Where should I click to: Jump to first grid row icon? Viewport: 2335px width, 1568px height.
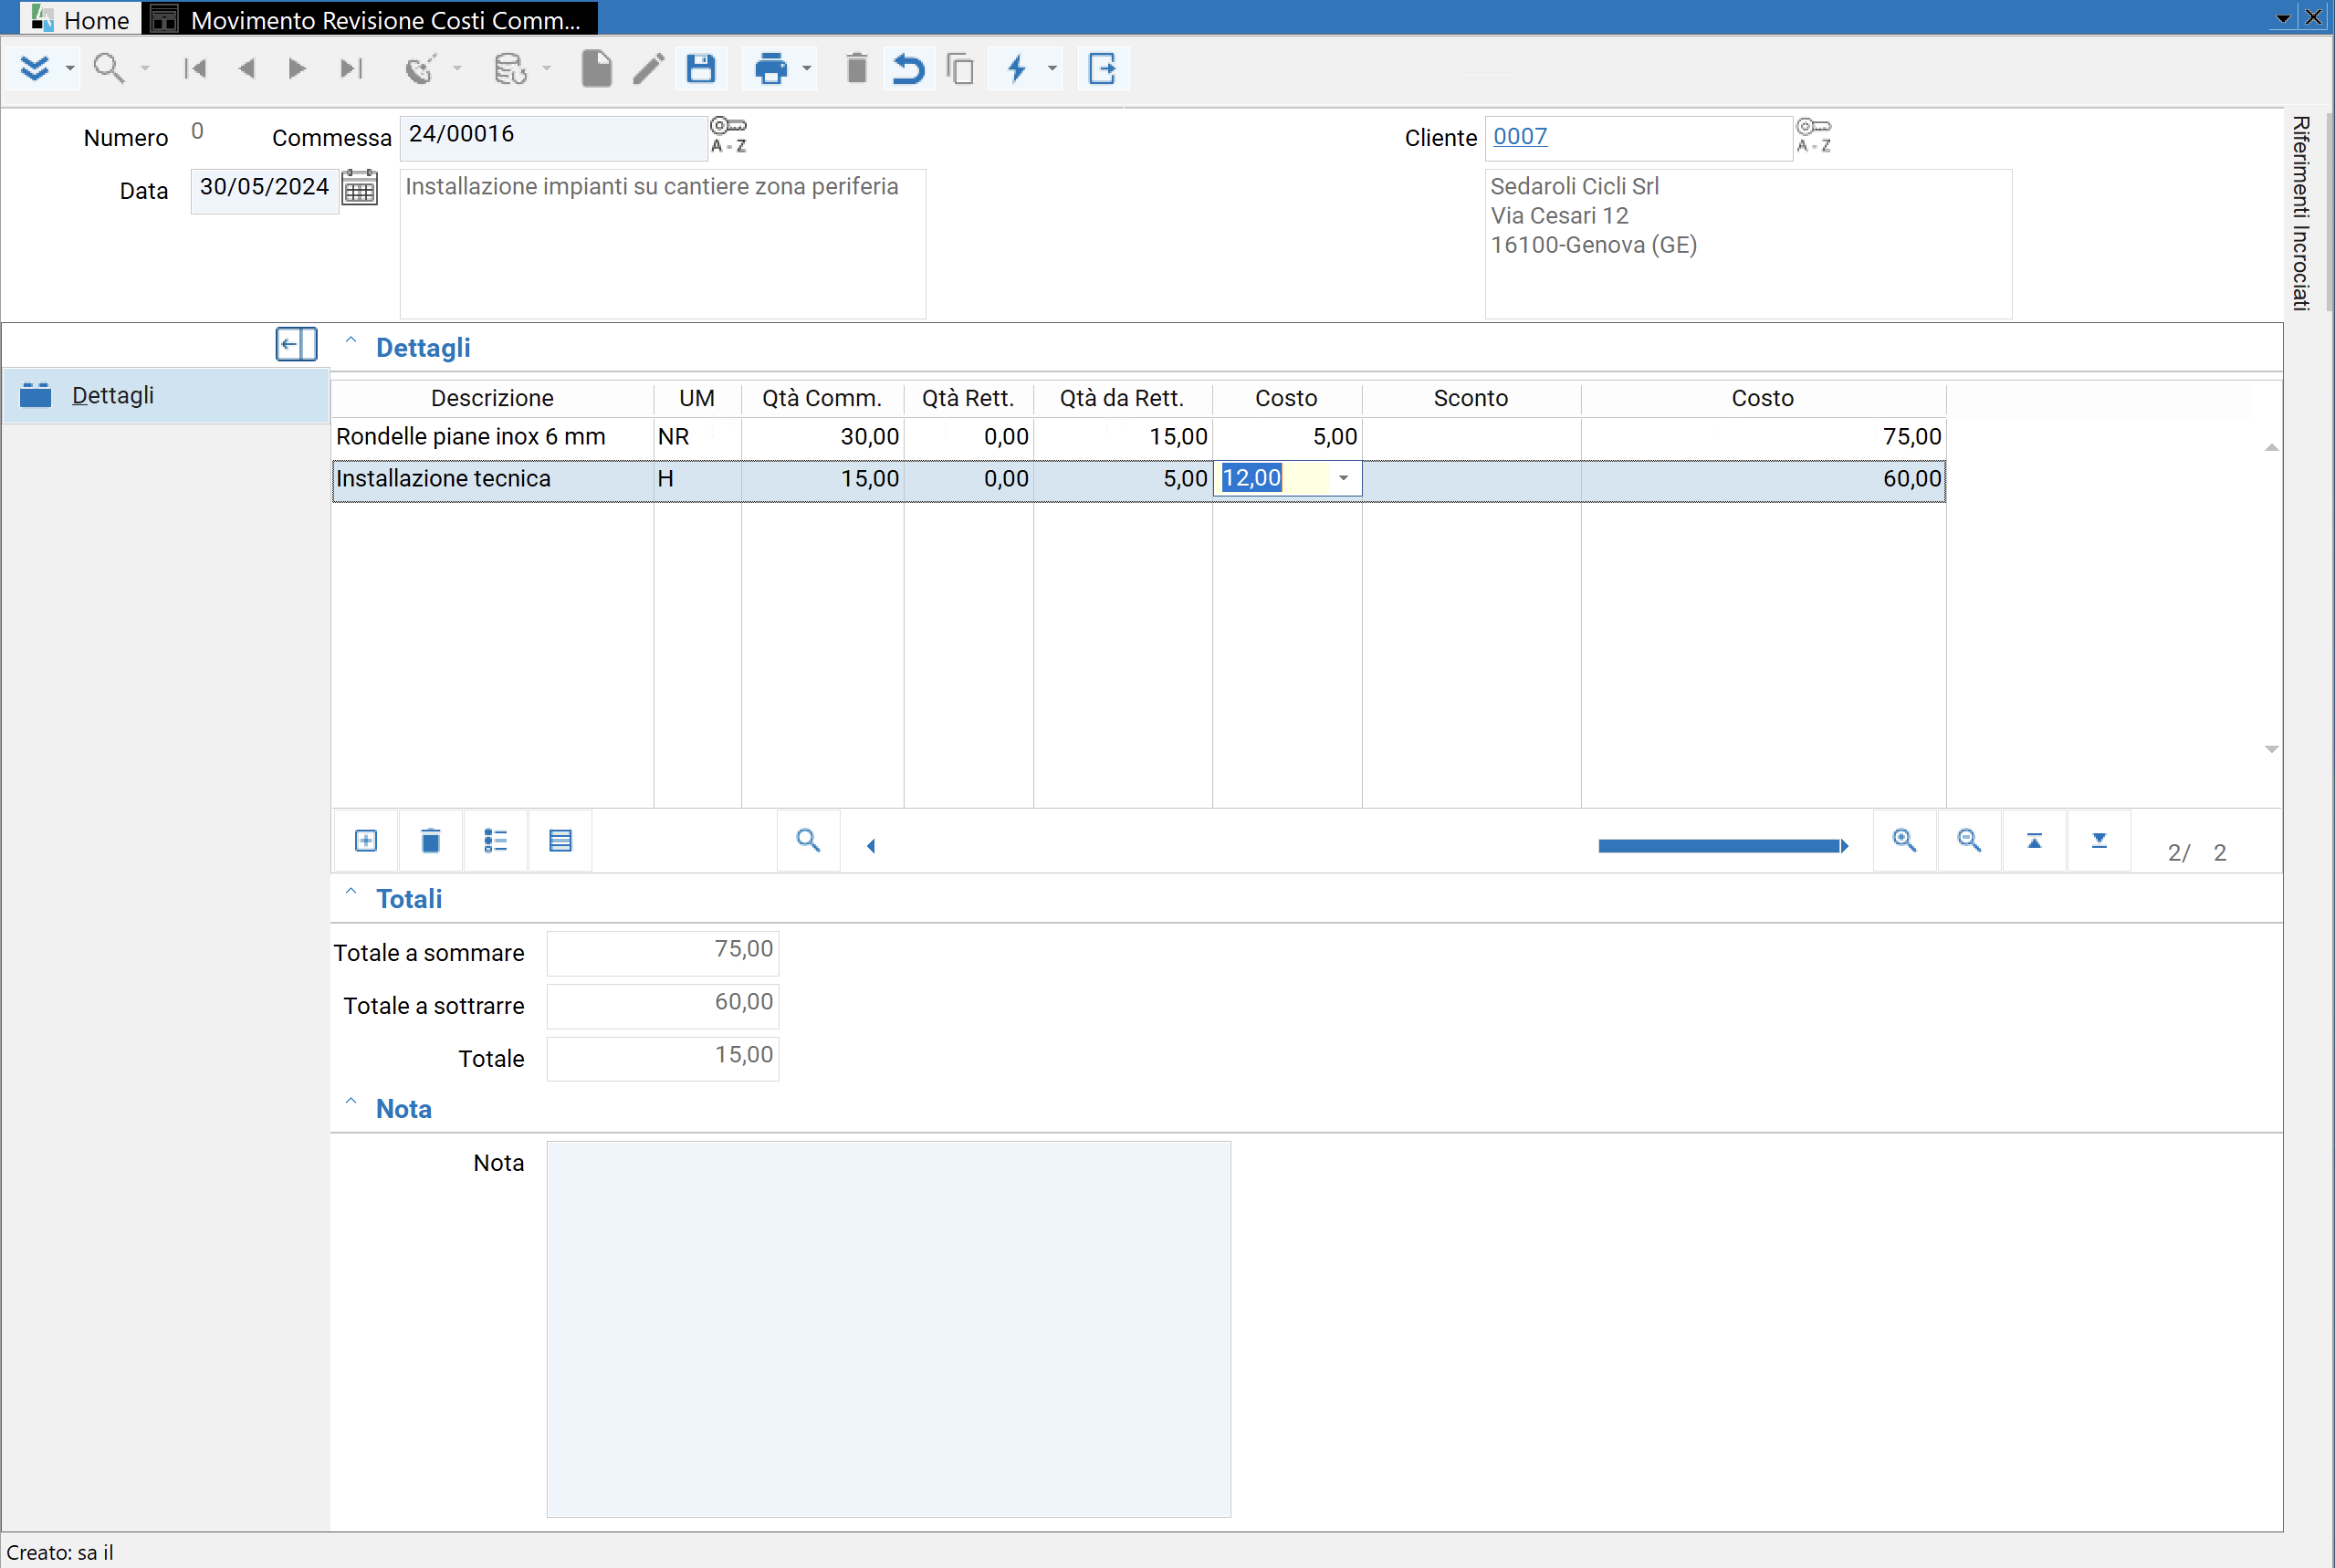[2034, 841]
